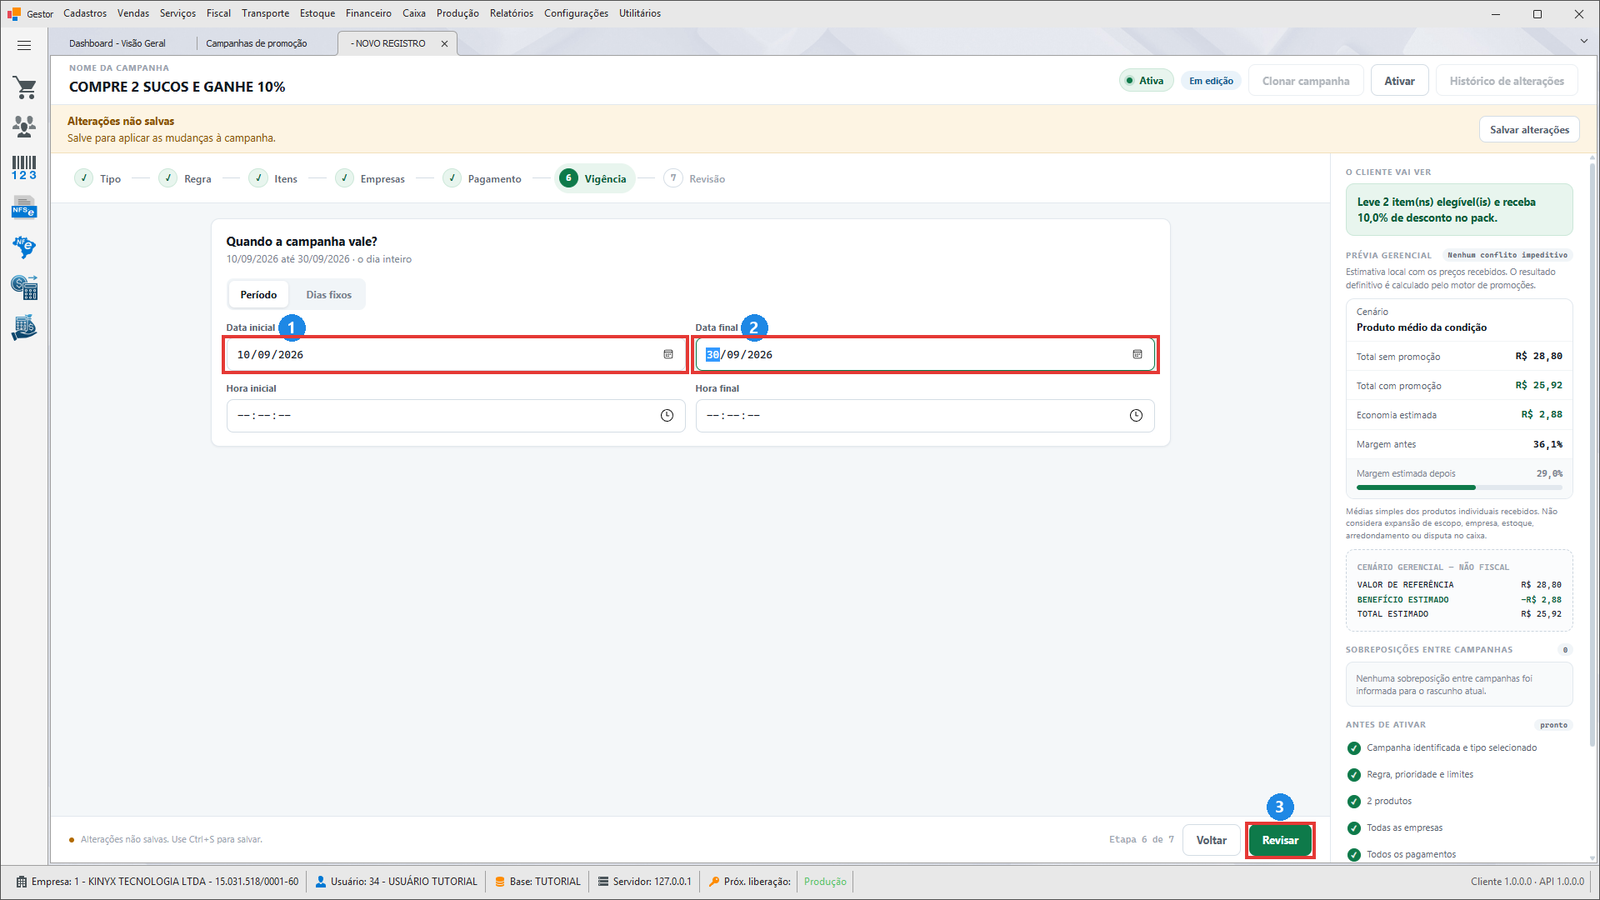Open the NFS-e sidebar icon
This screenshot has height=900, width=1600.
point(24,208)
